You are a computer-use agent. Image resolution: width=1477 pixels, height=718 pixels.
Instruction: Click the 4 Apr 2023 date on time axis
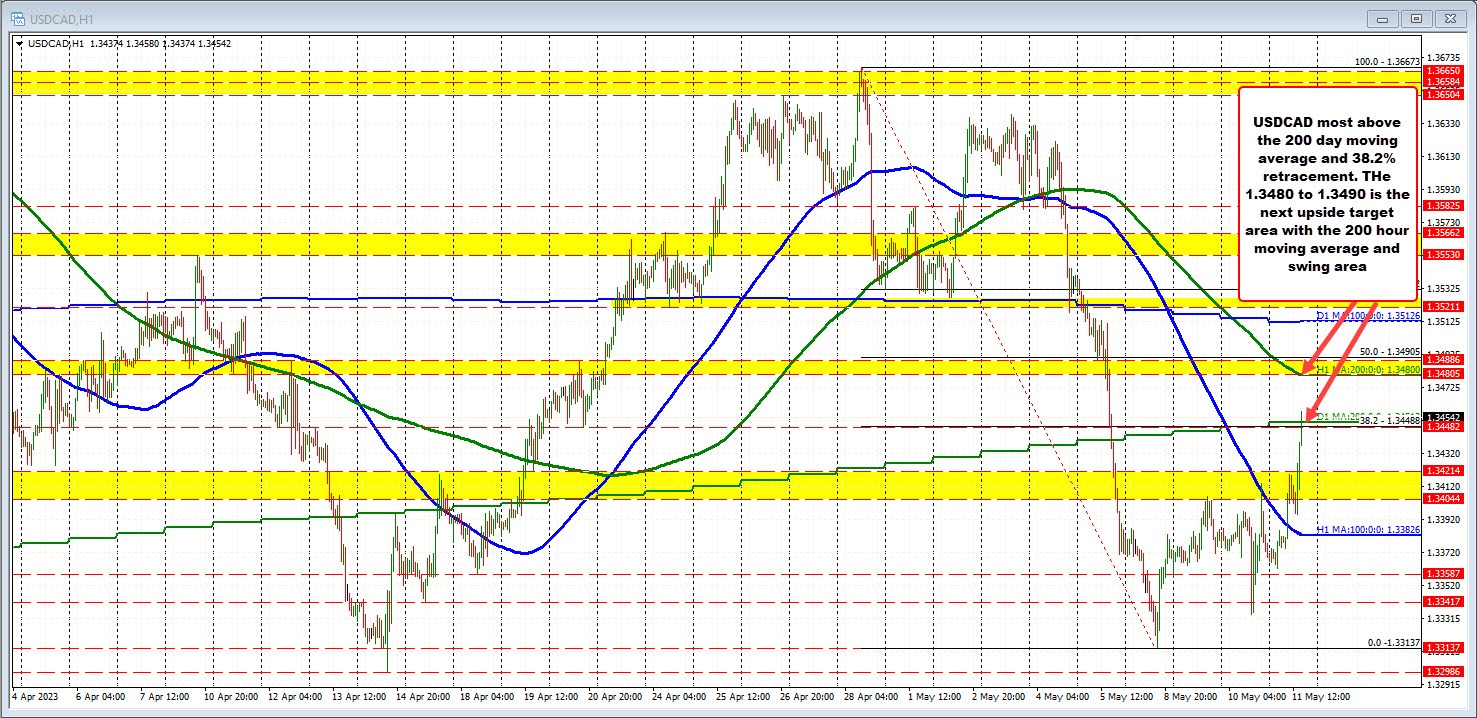pyautogui.click(x=36, y=693)
